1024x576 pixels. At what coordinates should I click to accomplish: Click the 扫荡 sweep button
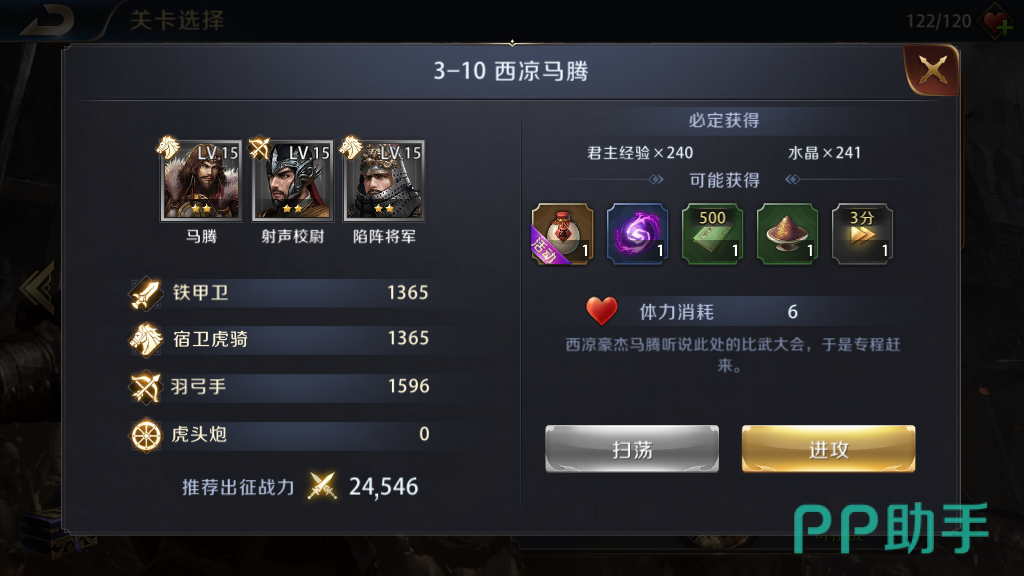click(x=632, y=449)
